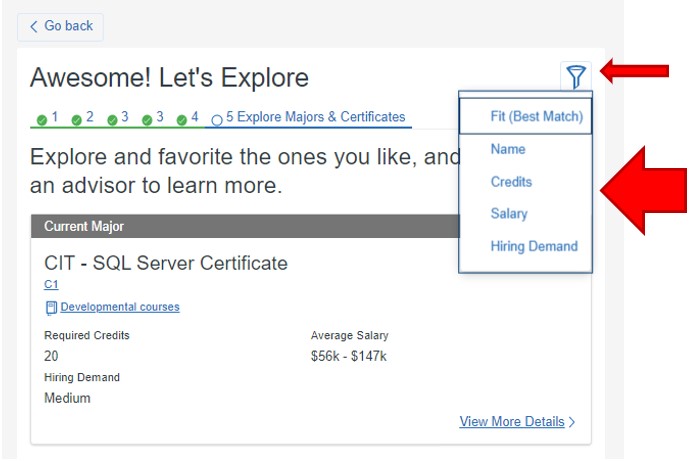Sort majors by Name

point(508,149)
